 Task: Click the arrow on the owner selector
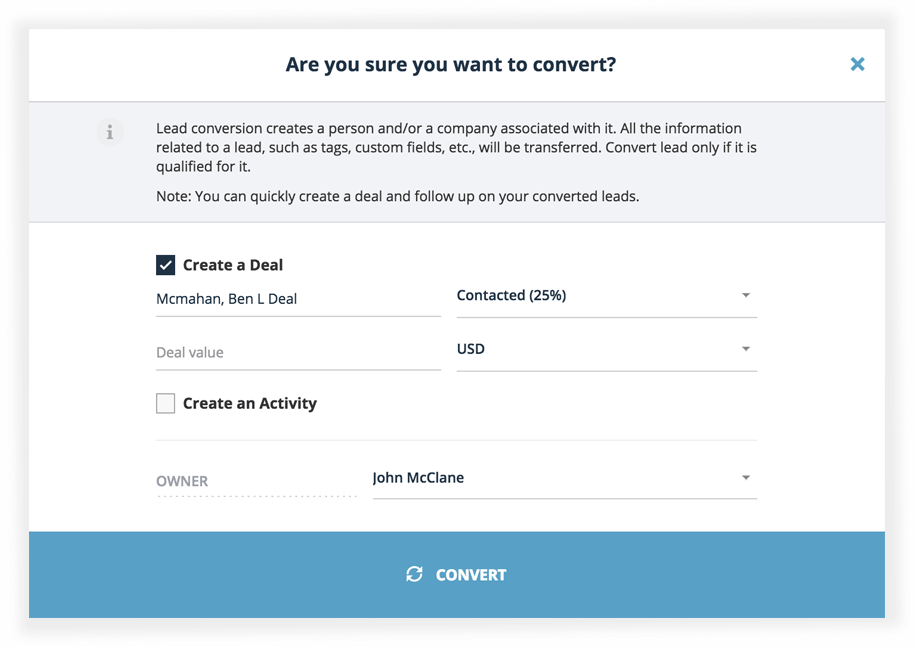coord(745,478)
